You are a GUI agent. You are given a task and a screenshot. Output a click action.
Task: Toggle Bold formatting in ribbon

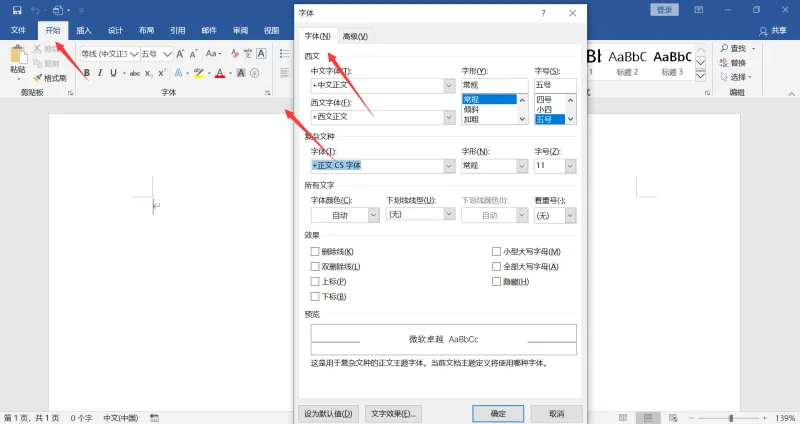[x=87, y=73]
